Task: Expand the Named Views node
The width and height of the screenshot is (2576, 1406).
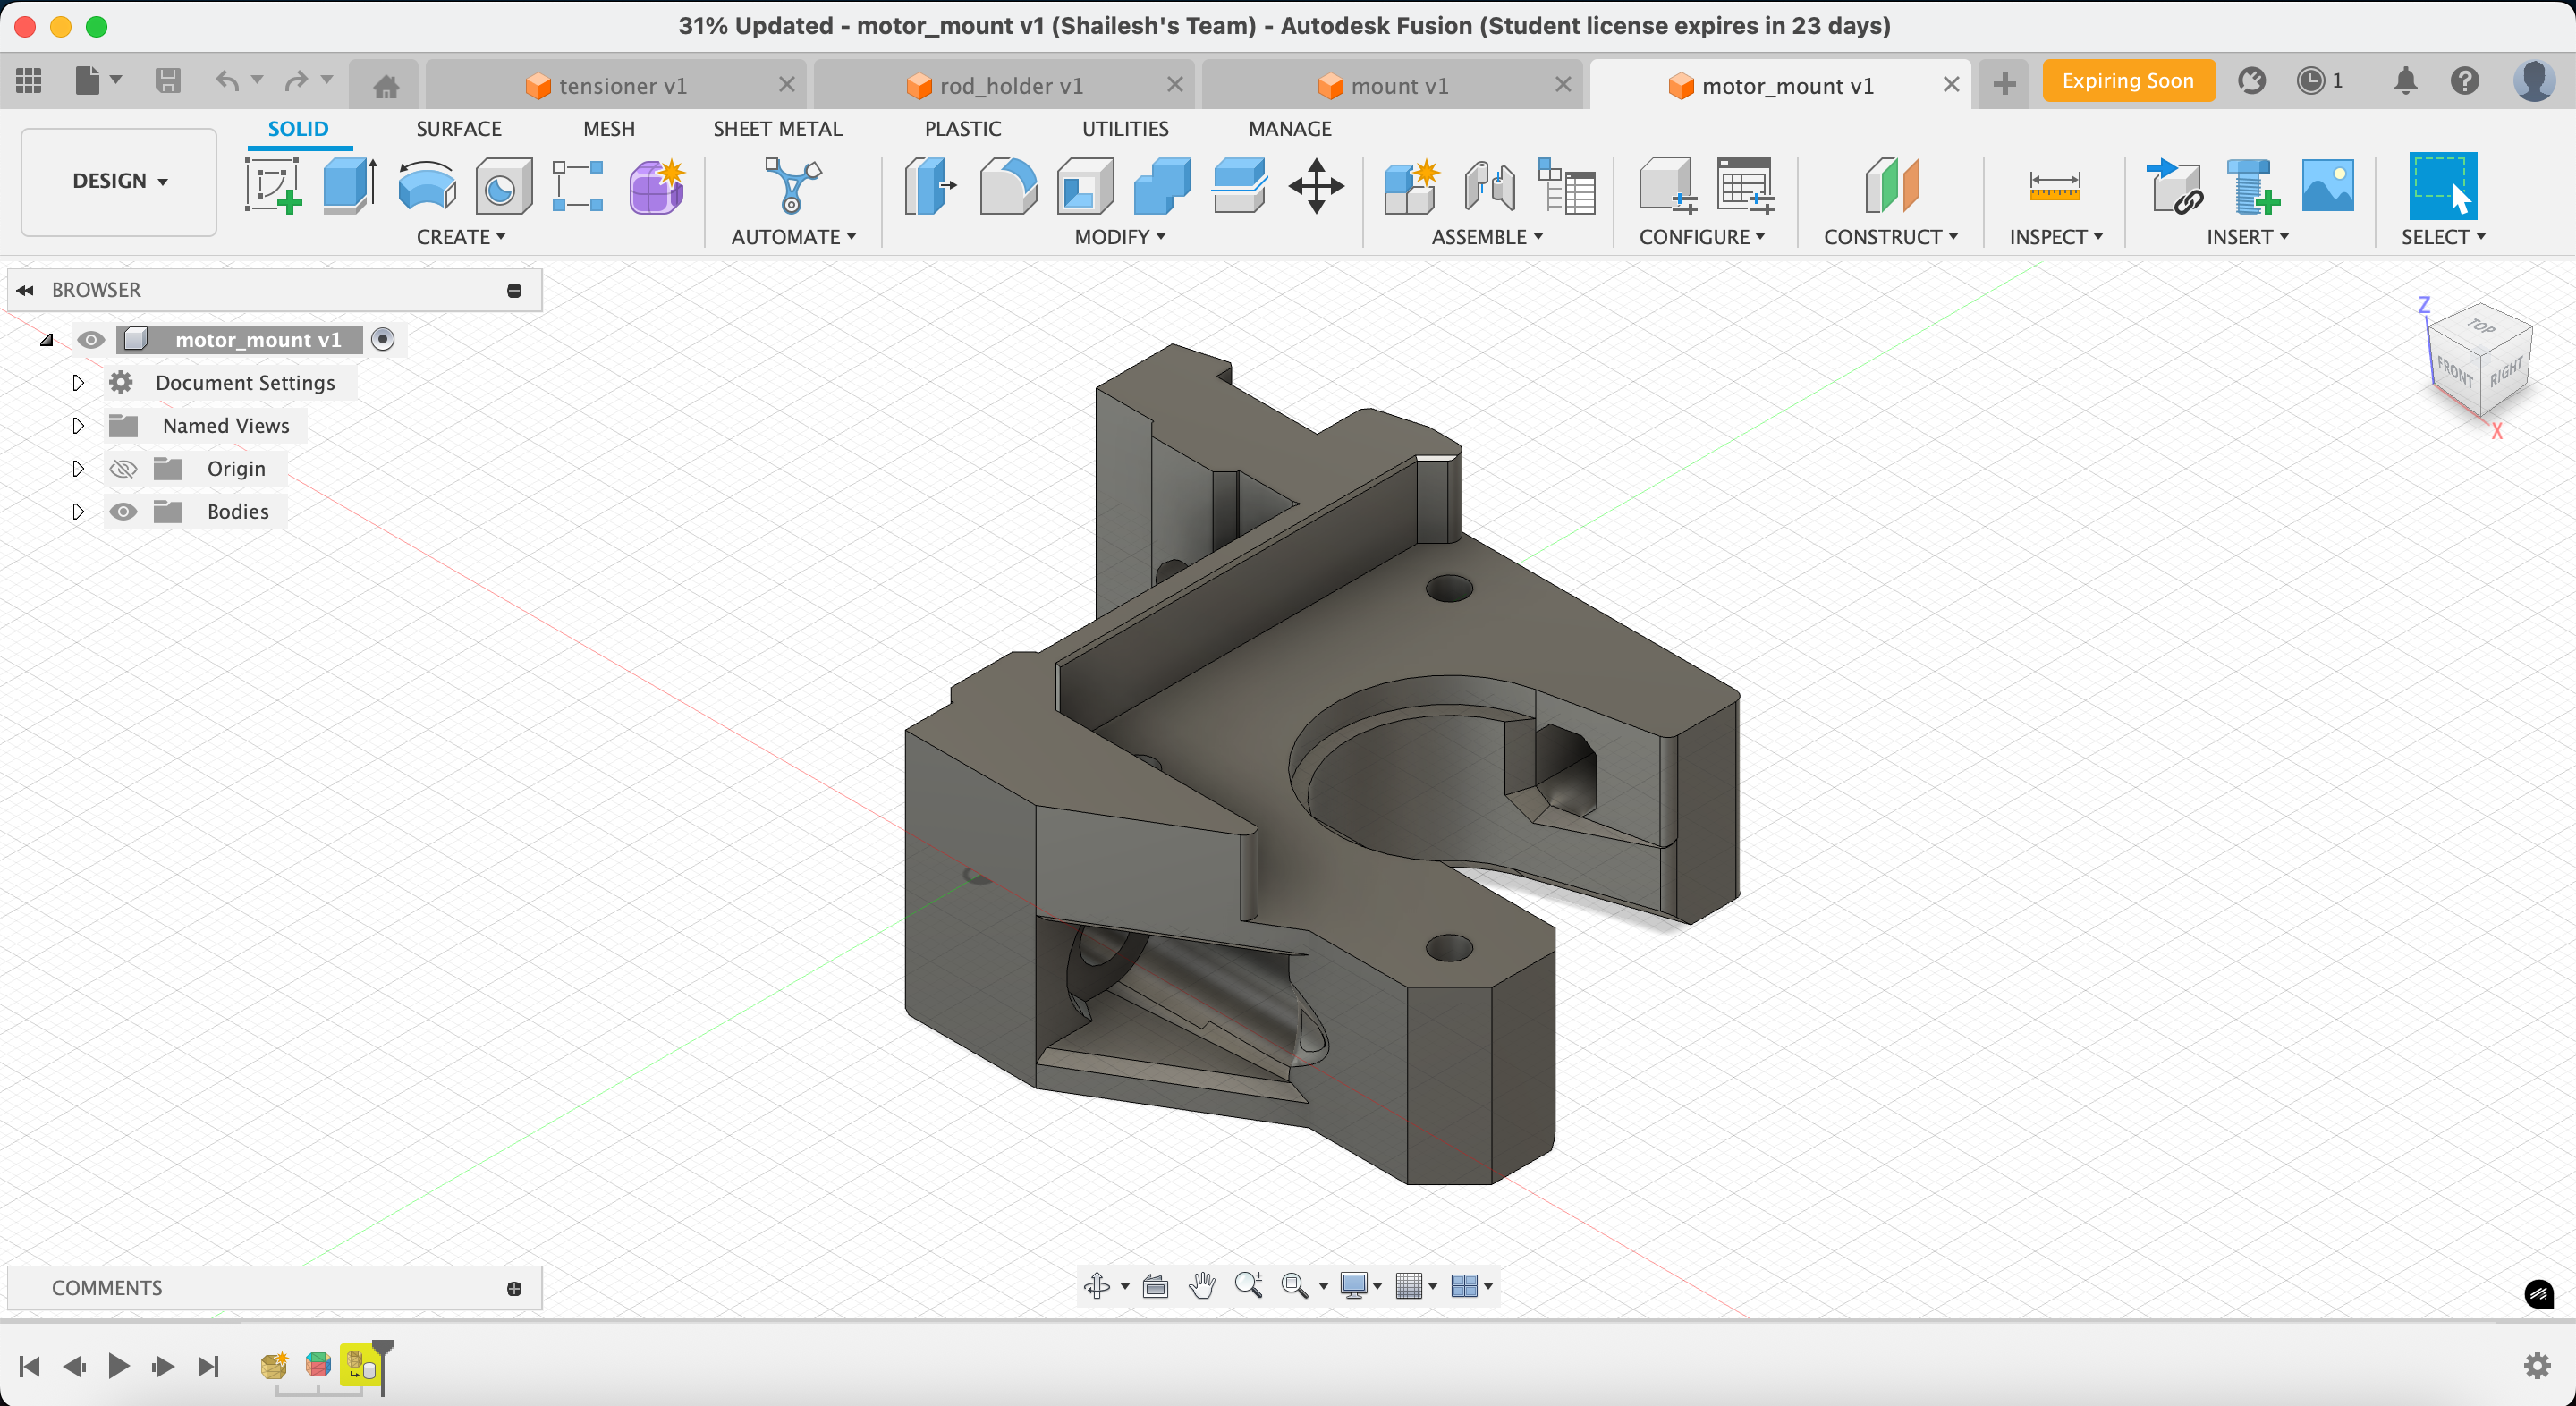Action: click(x=78, y=425)
